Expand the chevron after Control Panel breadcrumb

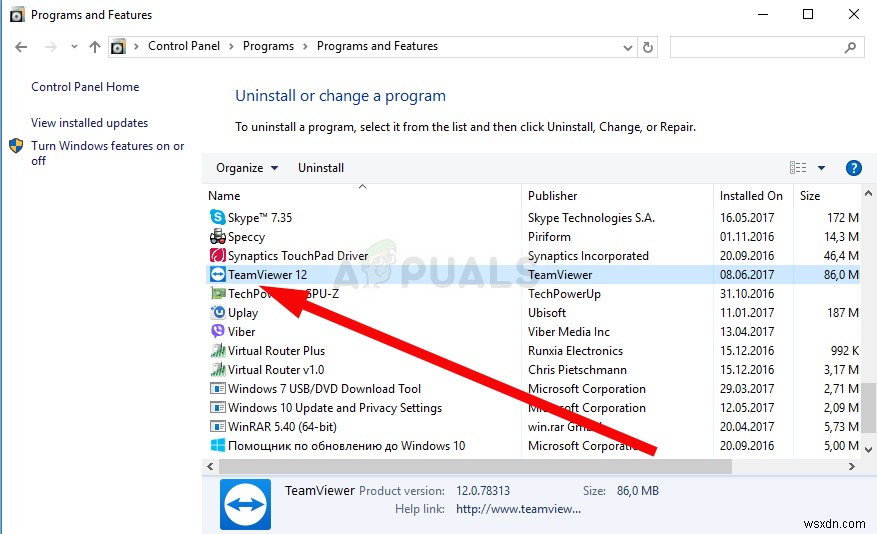click(231, 47)
